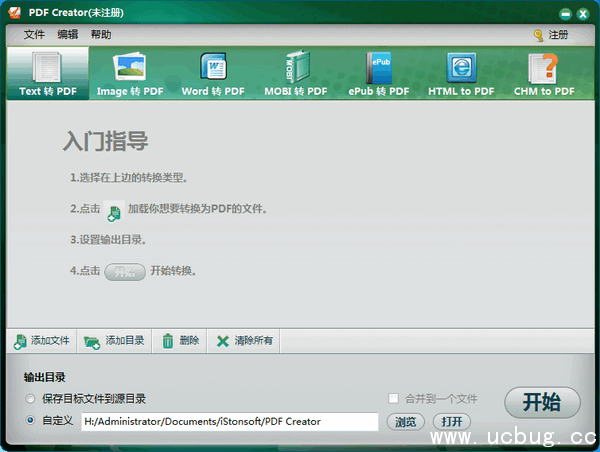Select 保存目标文件到源目录 radio option
600x452 pixels.
tap(31, 398)
